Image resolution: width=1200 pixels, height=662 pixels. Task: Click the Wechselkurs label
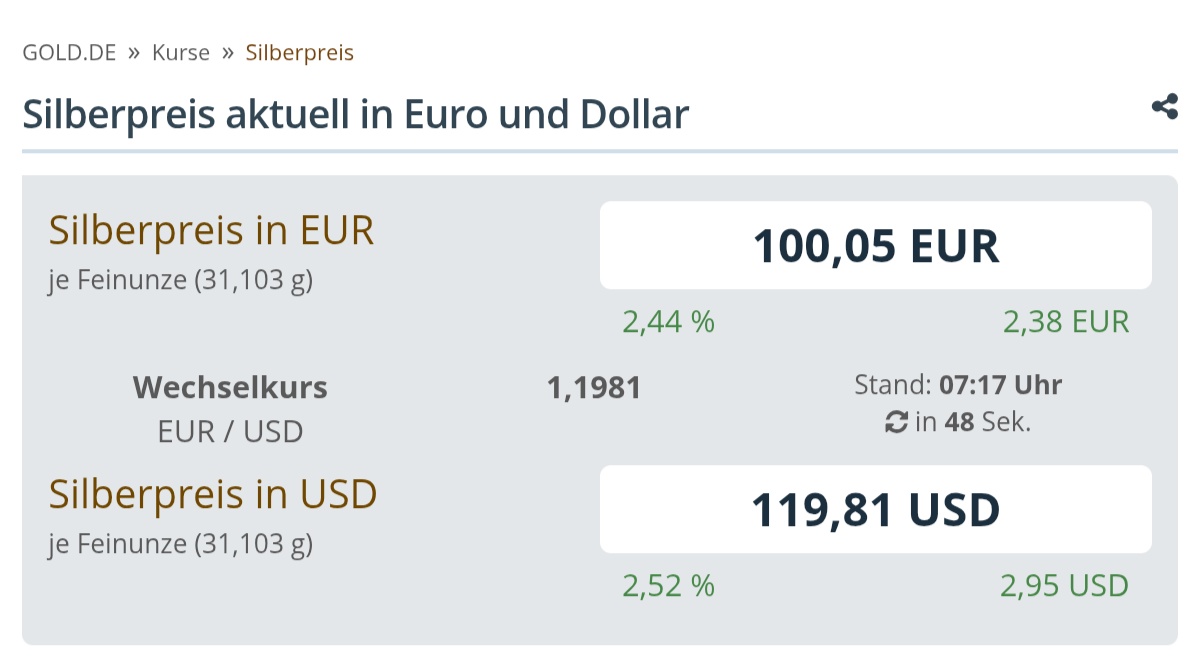click(230, 387)
